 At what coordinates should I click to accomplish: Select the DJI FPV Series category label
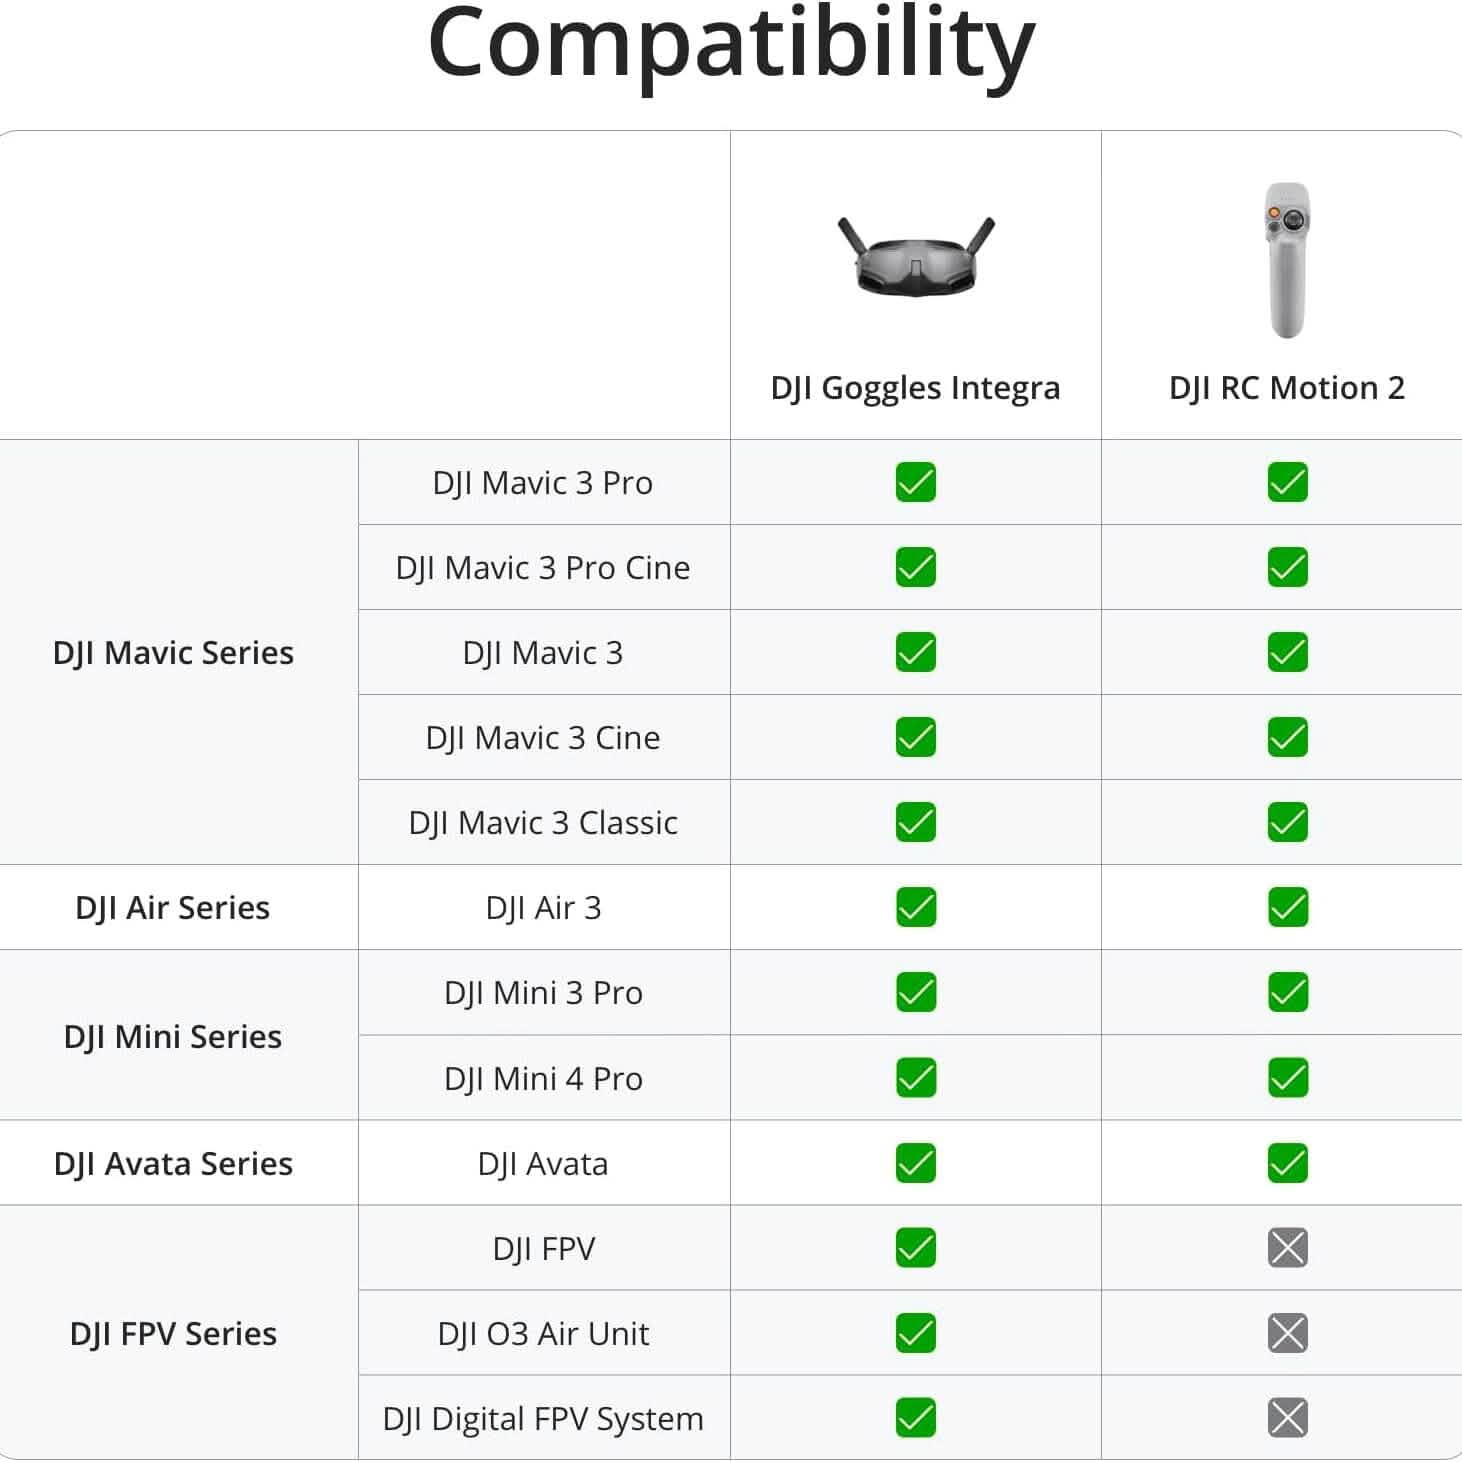(173, 1333)
